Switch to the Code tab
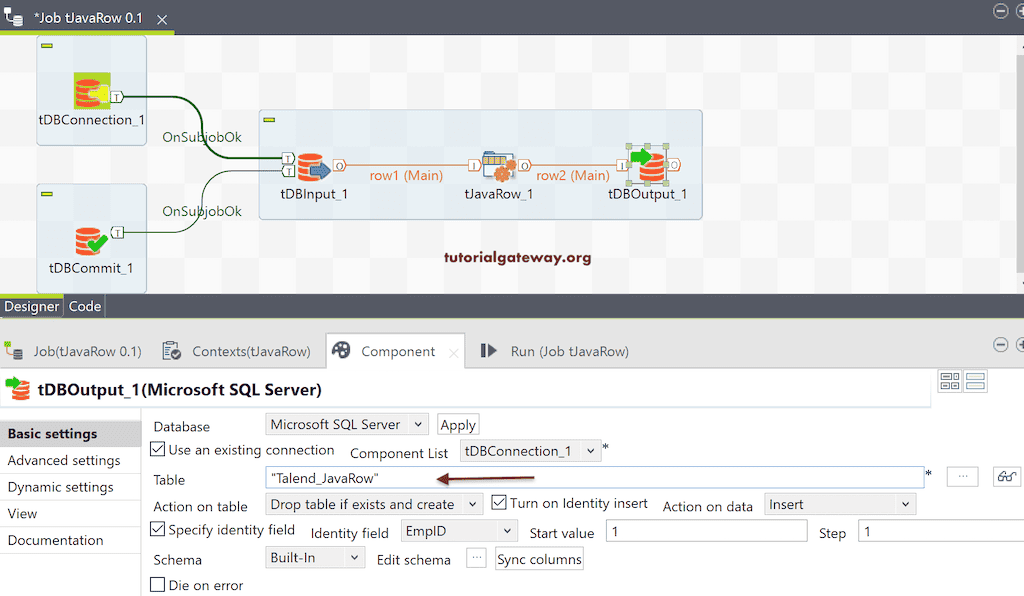The height and width of the screenshot is (596, 1024). [84, 306]
